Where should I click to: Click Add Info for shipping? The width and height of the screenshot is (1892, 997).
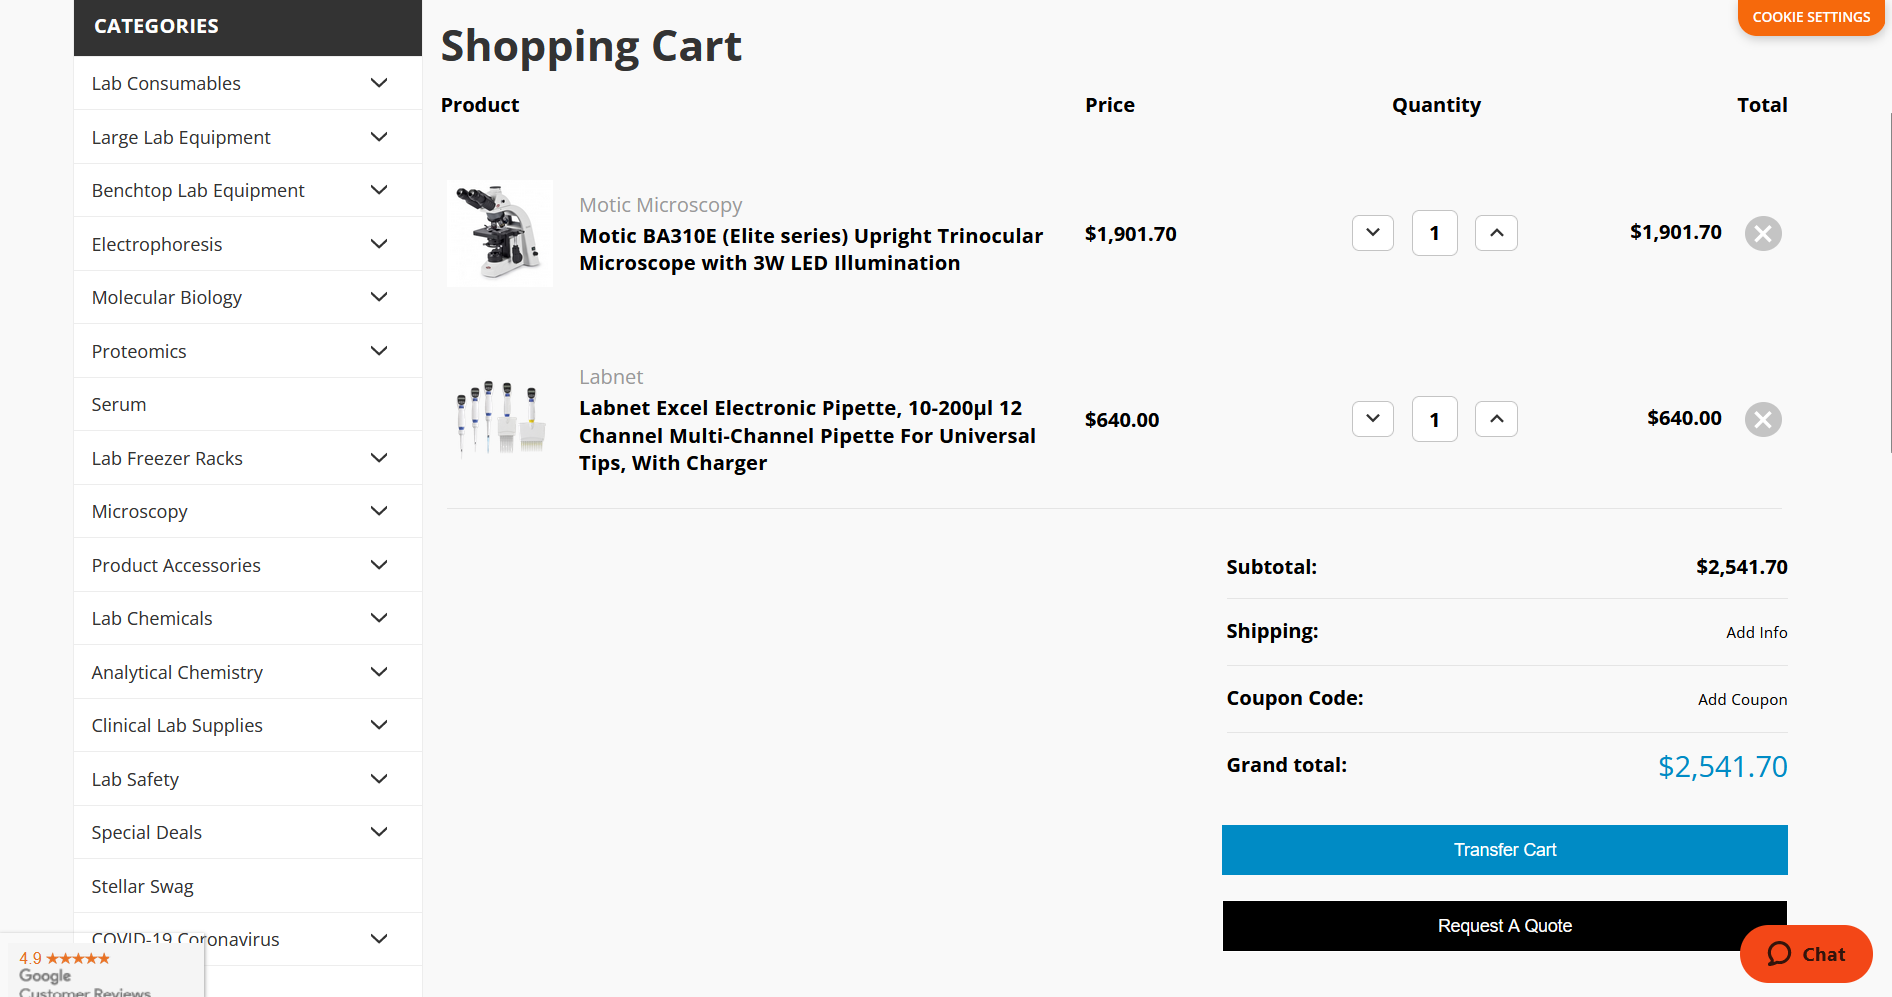[1756, 632]
